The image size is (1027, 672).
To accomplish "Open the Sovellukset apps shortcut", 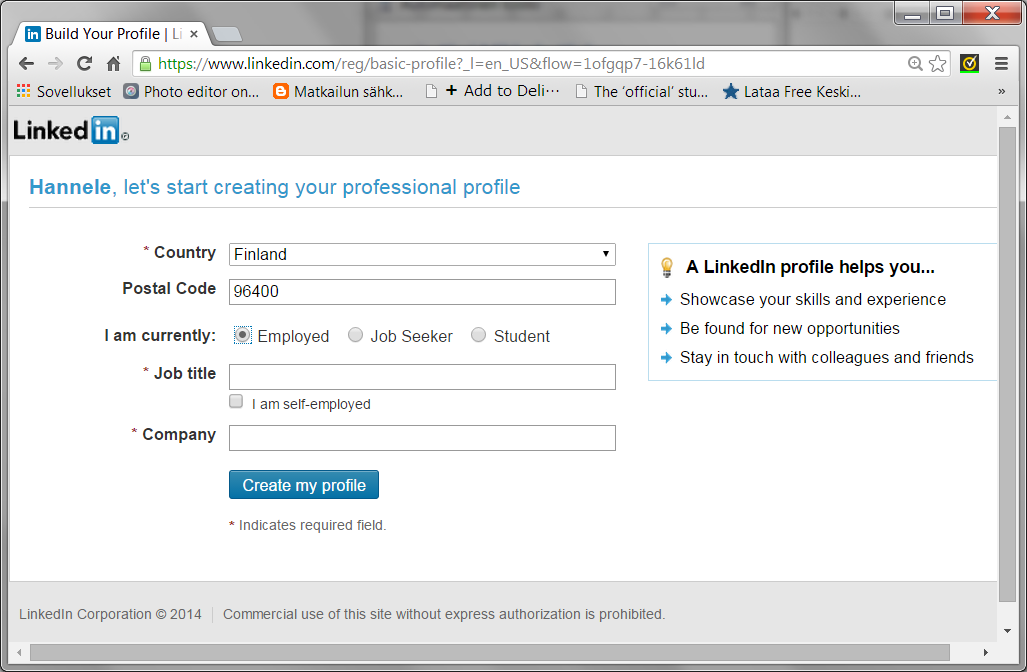I will pos(64,92).
